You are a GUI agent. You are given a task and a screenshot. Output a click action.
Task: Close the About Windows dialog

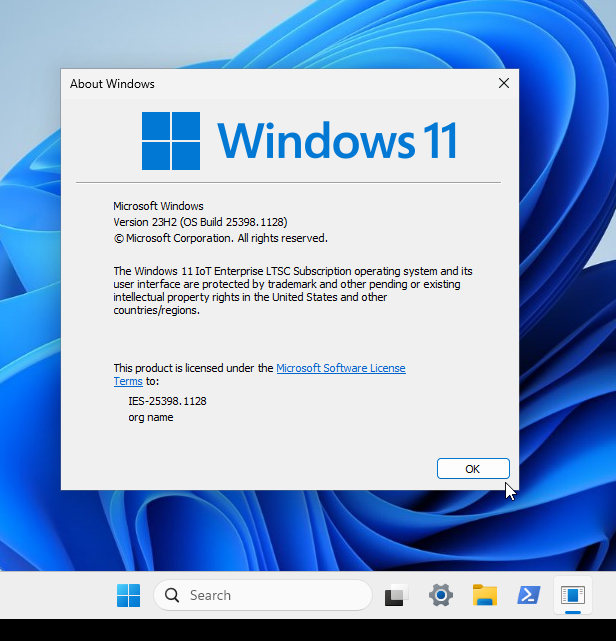pos(504,83)
